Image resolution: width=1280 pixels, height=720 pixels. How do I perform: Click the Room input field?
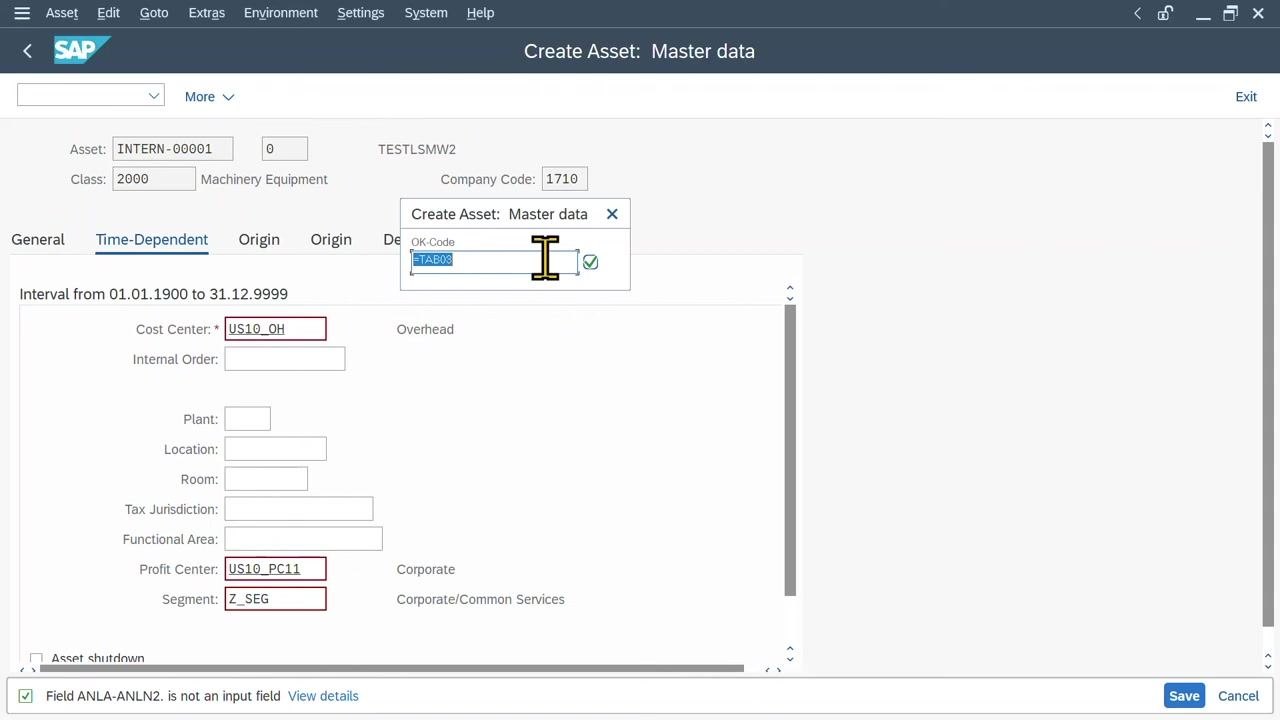(266, 479)
